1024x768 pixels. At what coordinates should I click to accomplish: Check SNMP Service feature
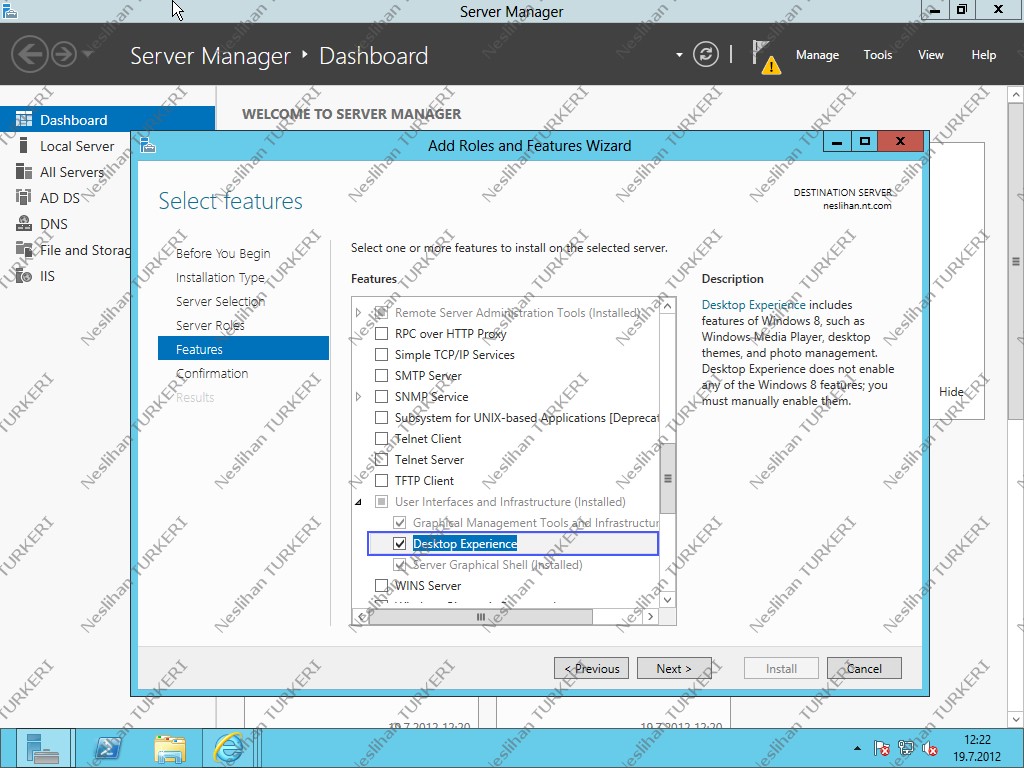pos(381,396)
